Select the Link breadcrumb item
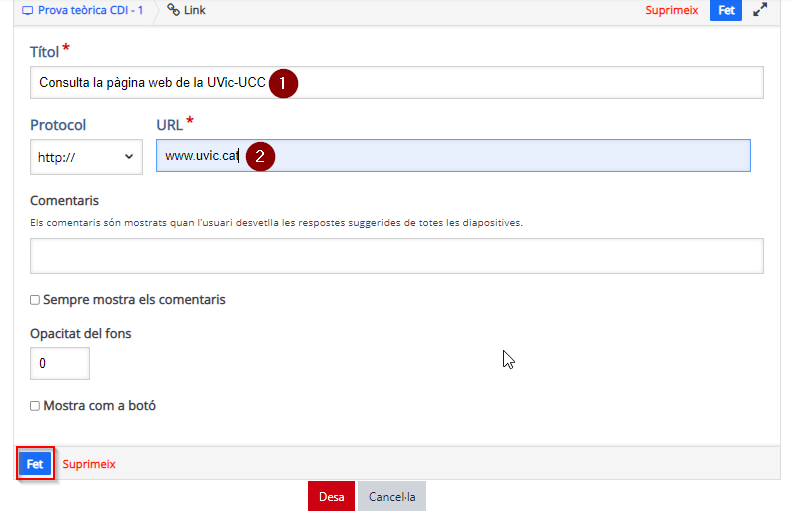Image resolution: width=792 pixels, height=525 pixels. [194, 10]
